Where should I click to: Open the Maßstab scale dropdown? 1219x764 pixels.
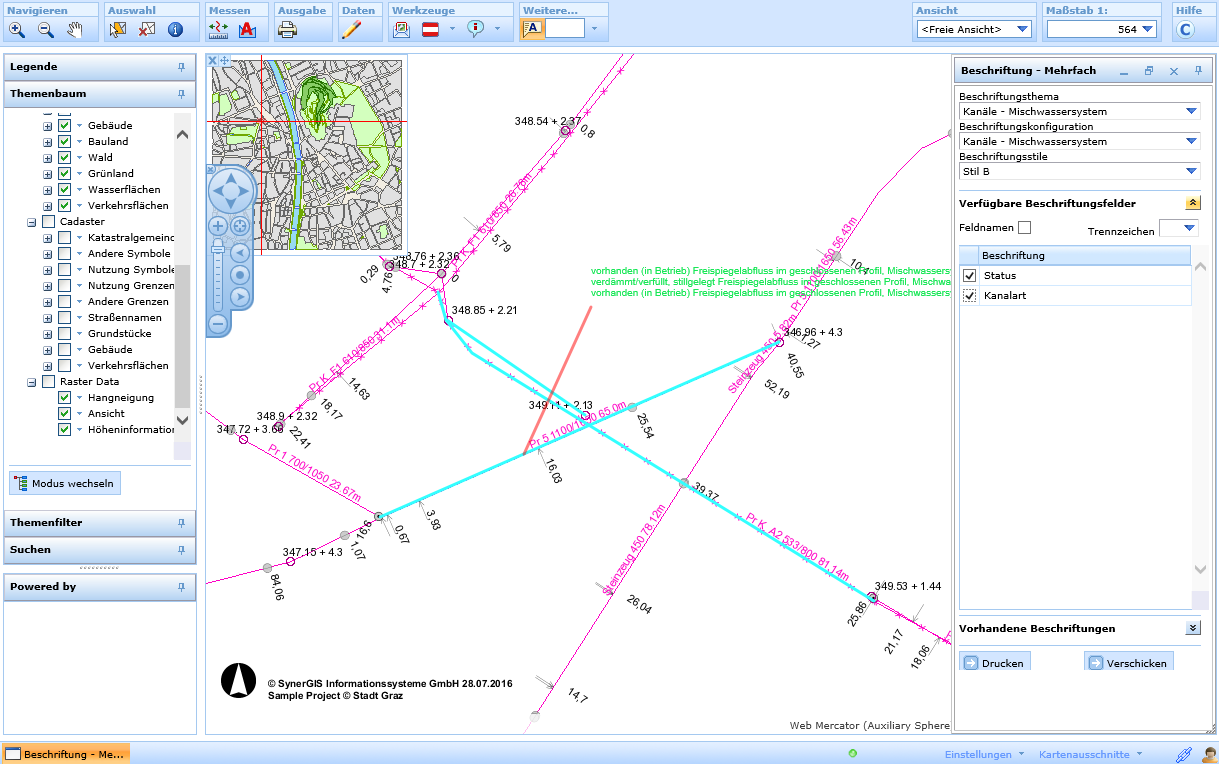click(x=1147, y=29)
